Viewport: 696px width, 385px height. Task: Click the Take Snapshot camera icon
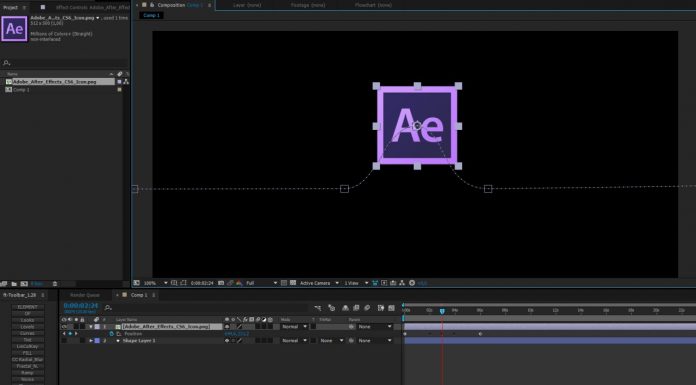pos(221,283)
